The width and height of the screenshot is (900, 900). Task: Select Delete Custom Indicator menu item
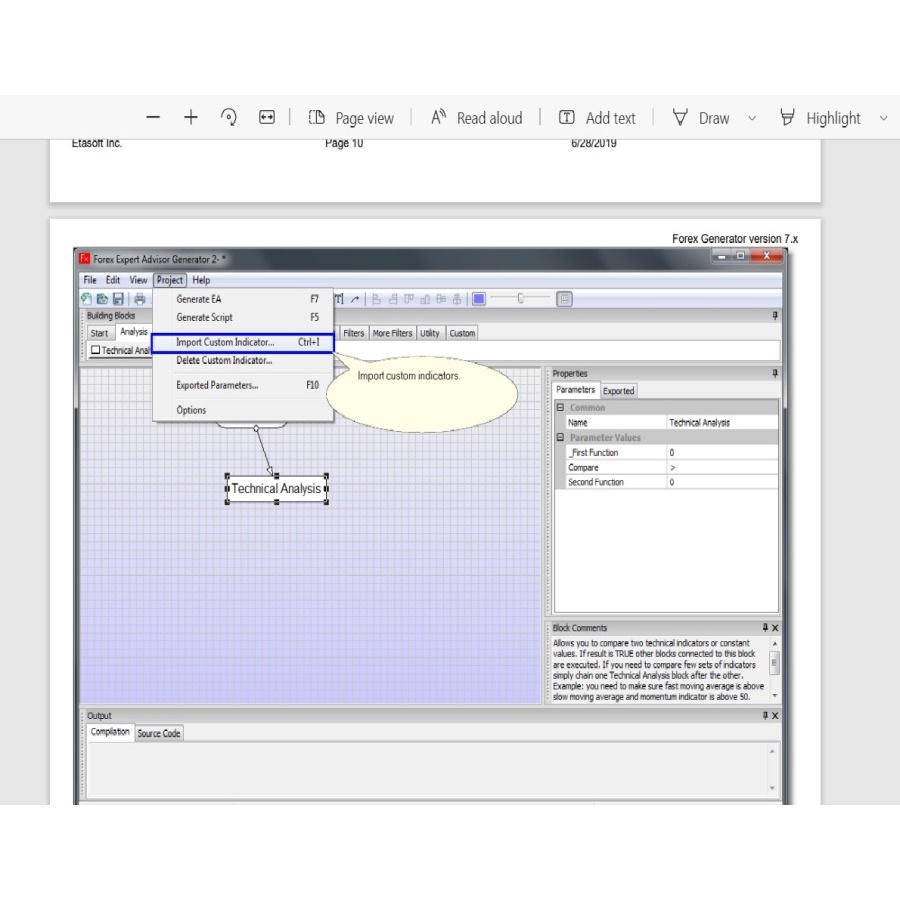click(x=243, y=360)
